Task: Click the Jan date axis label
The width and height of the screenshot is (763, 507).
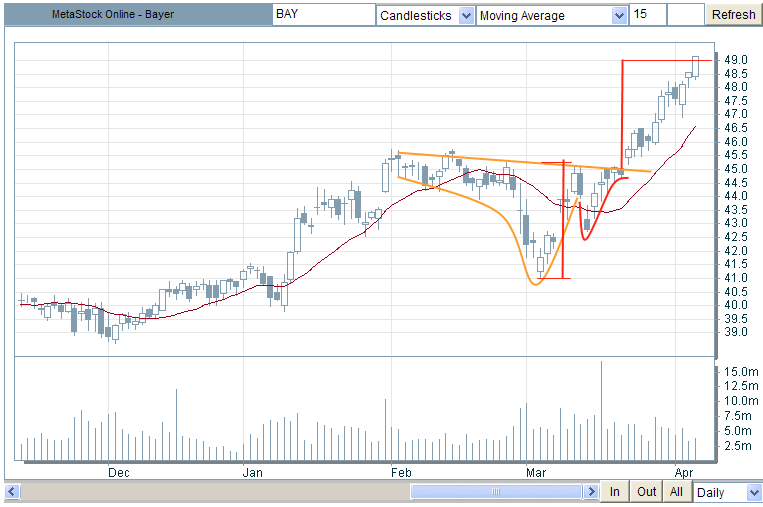Action: [x=253, y=472]
